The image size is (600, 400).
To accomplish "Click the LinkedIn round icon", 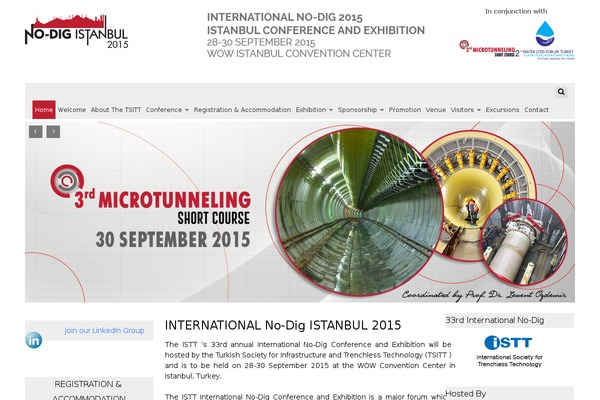I will pyautogui.click(x=34, y=340).
